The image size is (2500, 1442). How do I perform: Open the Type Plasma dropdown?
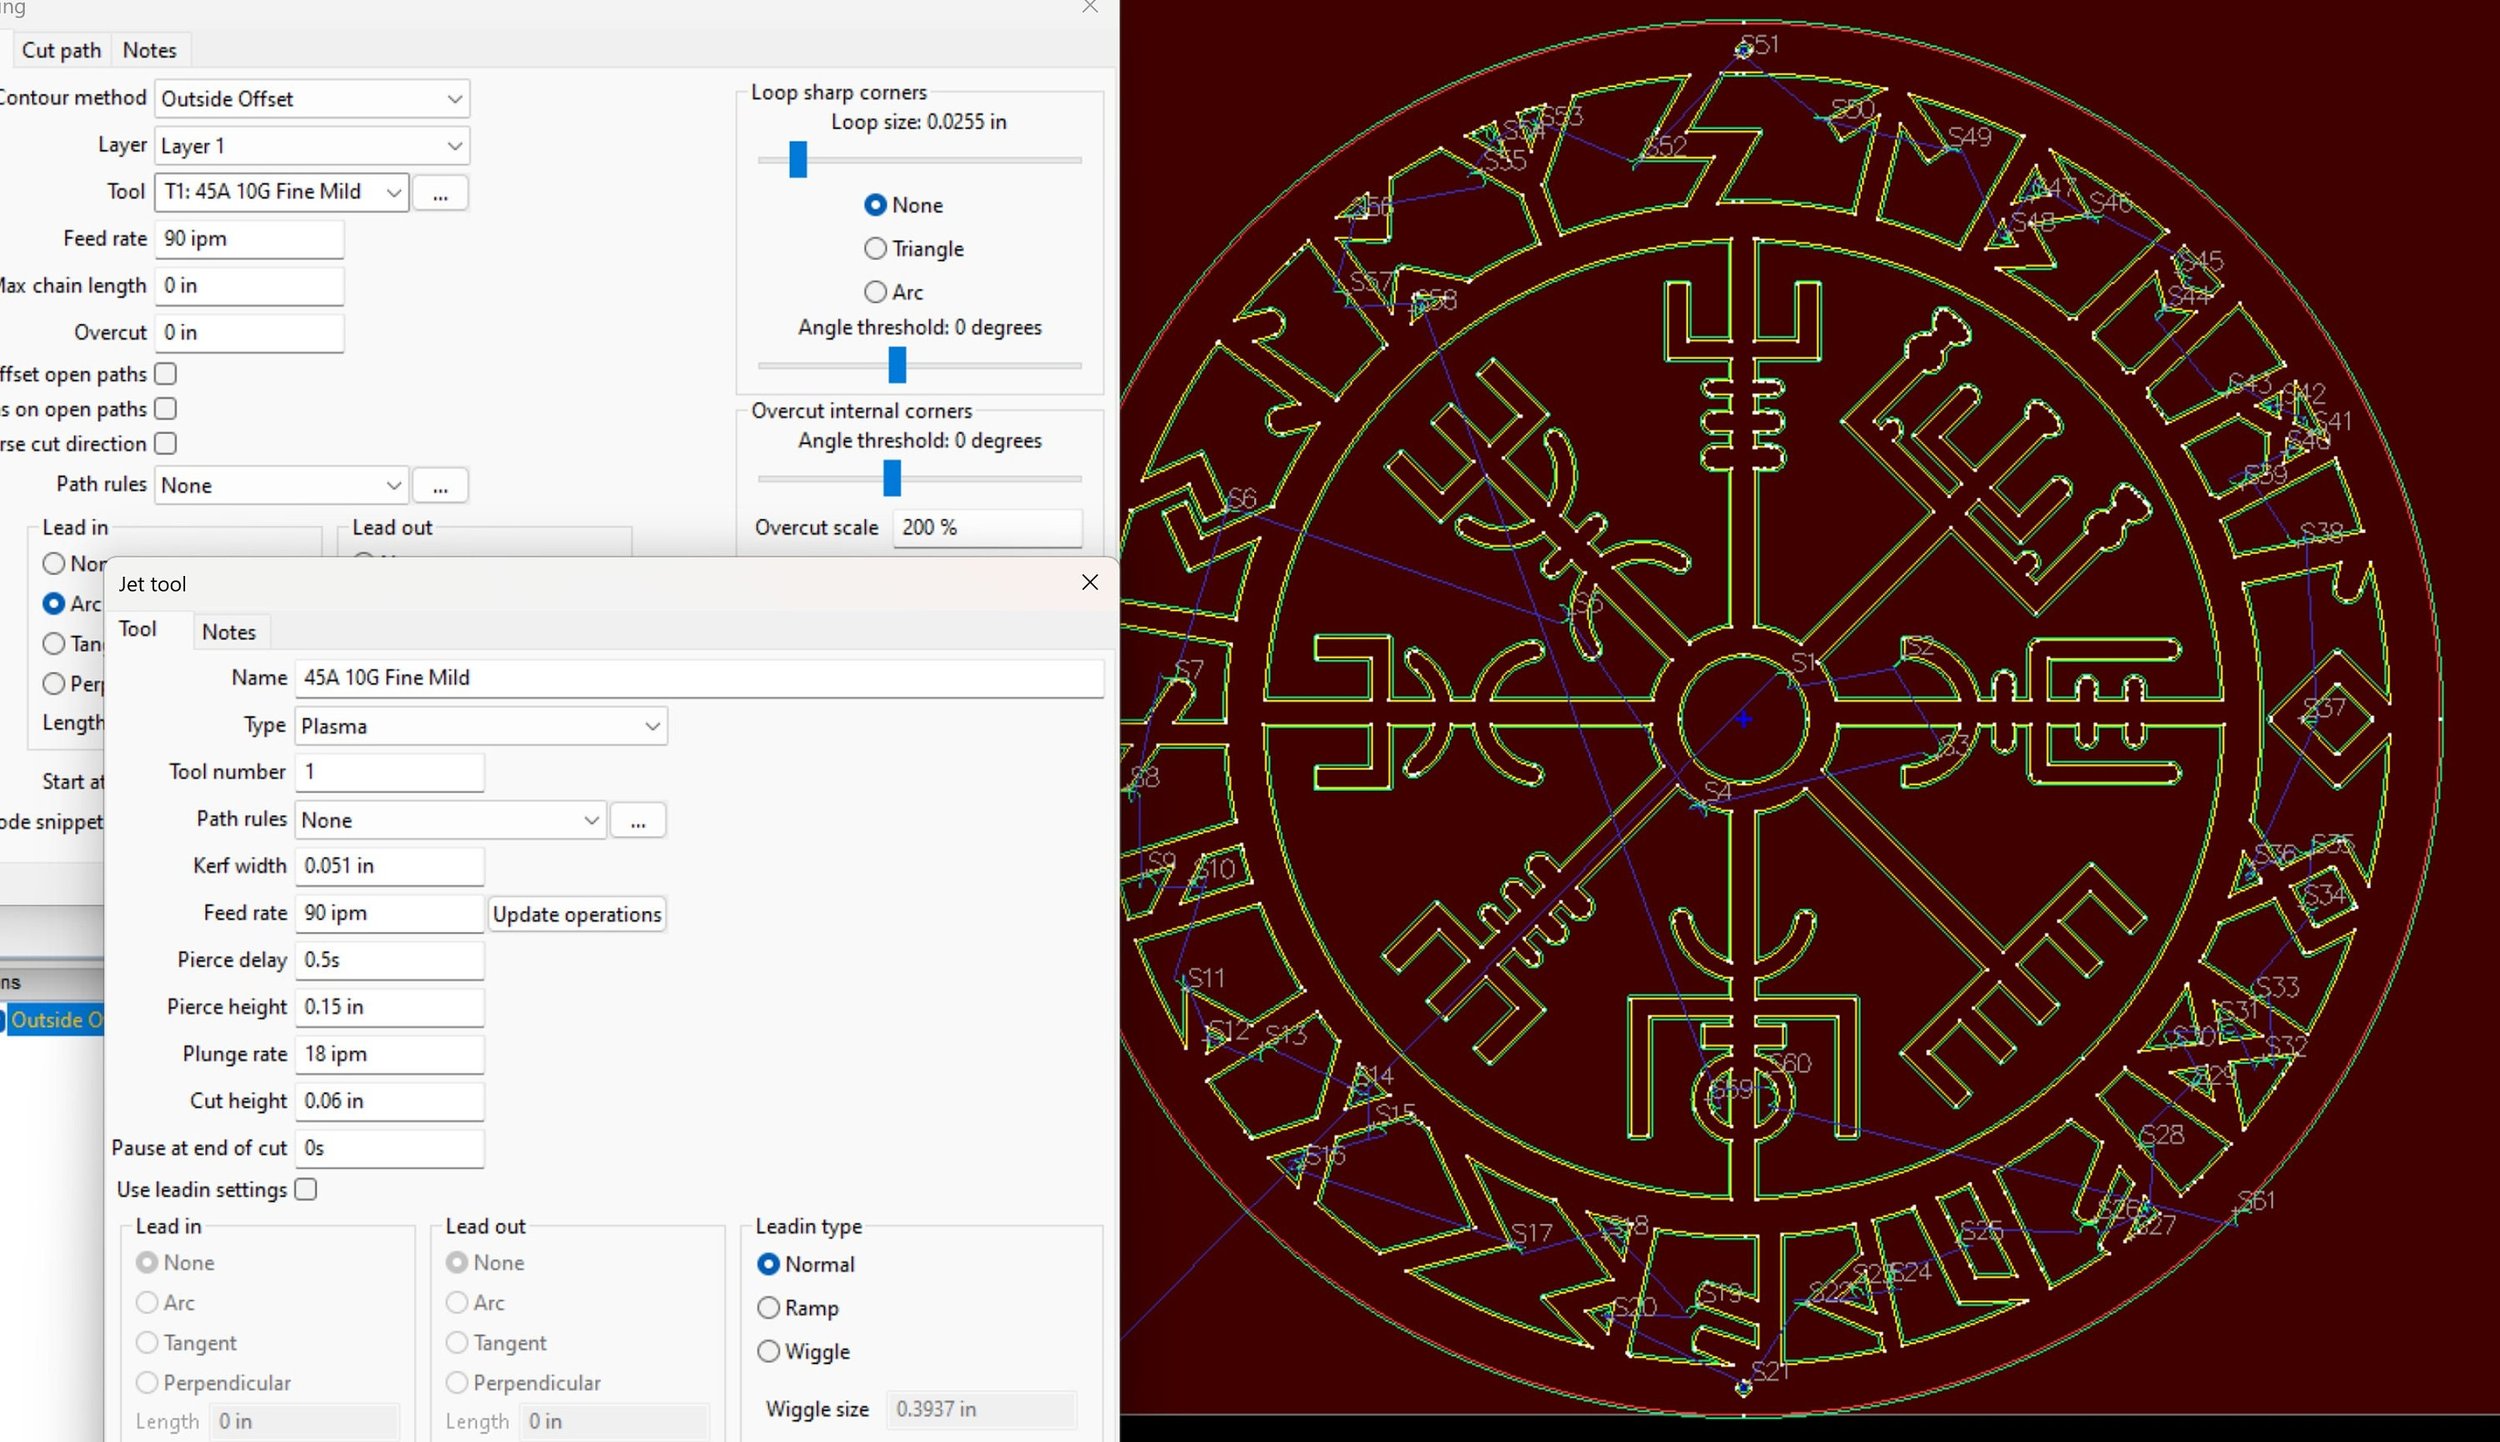point(481,726)
